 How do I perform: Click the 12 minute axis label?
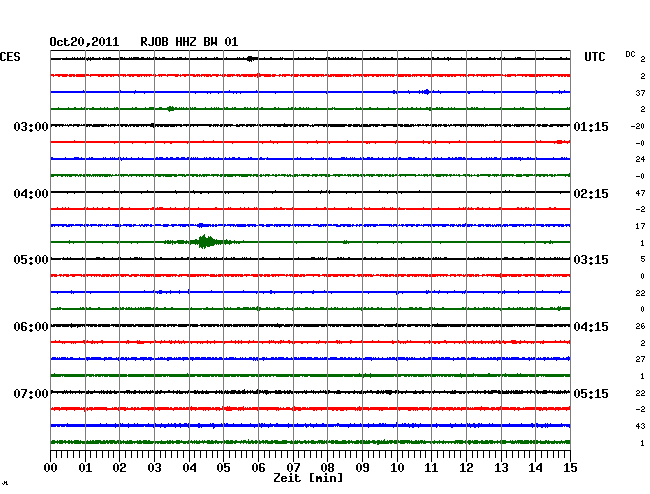click(466, 467)
